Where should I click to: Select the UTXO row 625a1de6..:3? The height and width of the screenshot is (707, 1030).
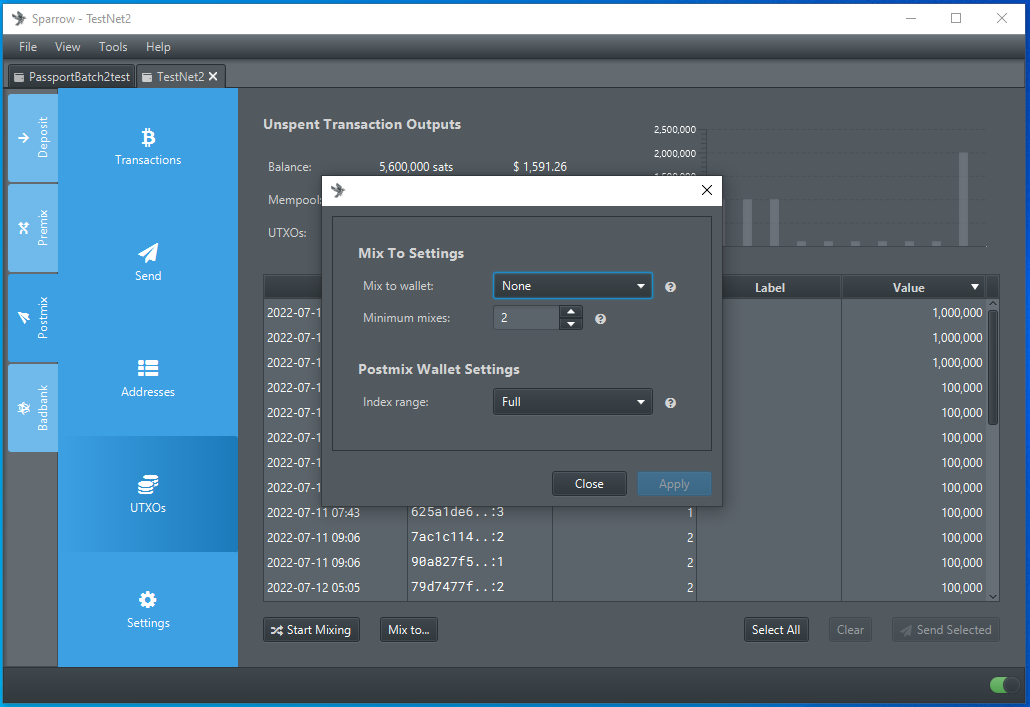[x=625, y=512]
